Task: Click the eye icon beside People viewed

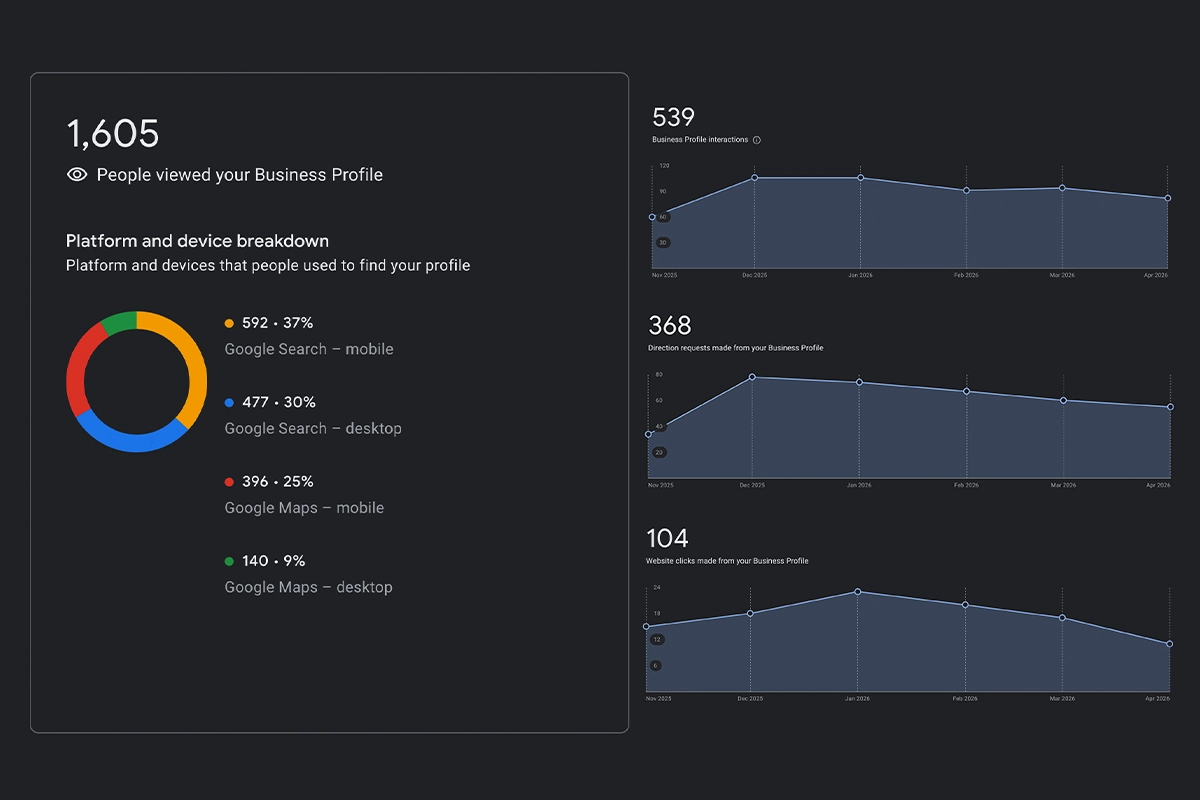Action: [77, 174]
